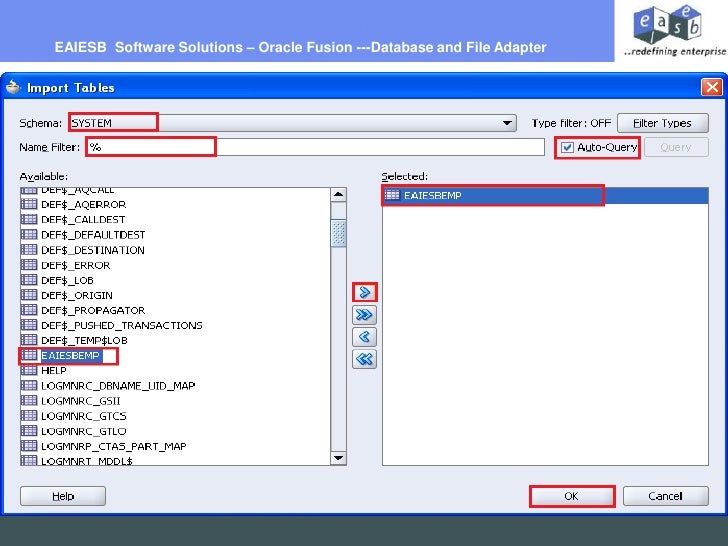Select LOGMNRC_DBNAME_UID_MAP table name
The height and width of the screenshot is (546, 728).
point(118,385)
